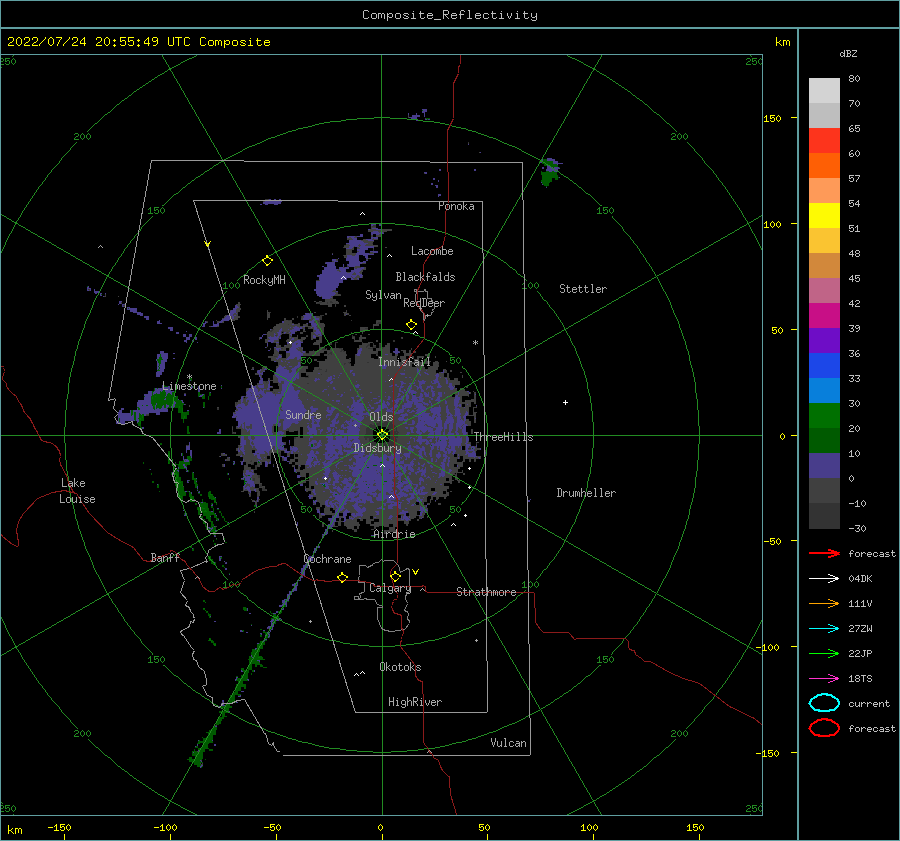The image size is (900, 841).
Task: Click the Drumheller label
Action: 586,493
